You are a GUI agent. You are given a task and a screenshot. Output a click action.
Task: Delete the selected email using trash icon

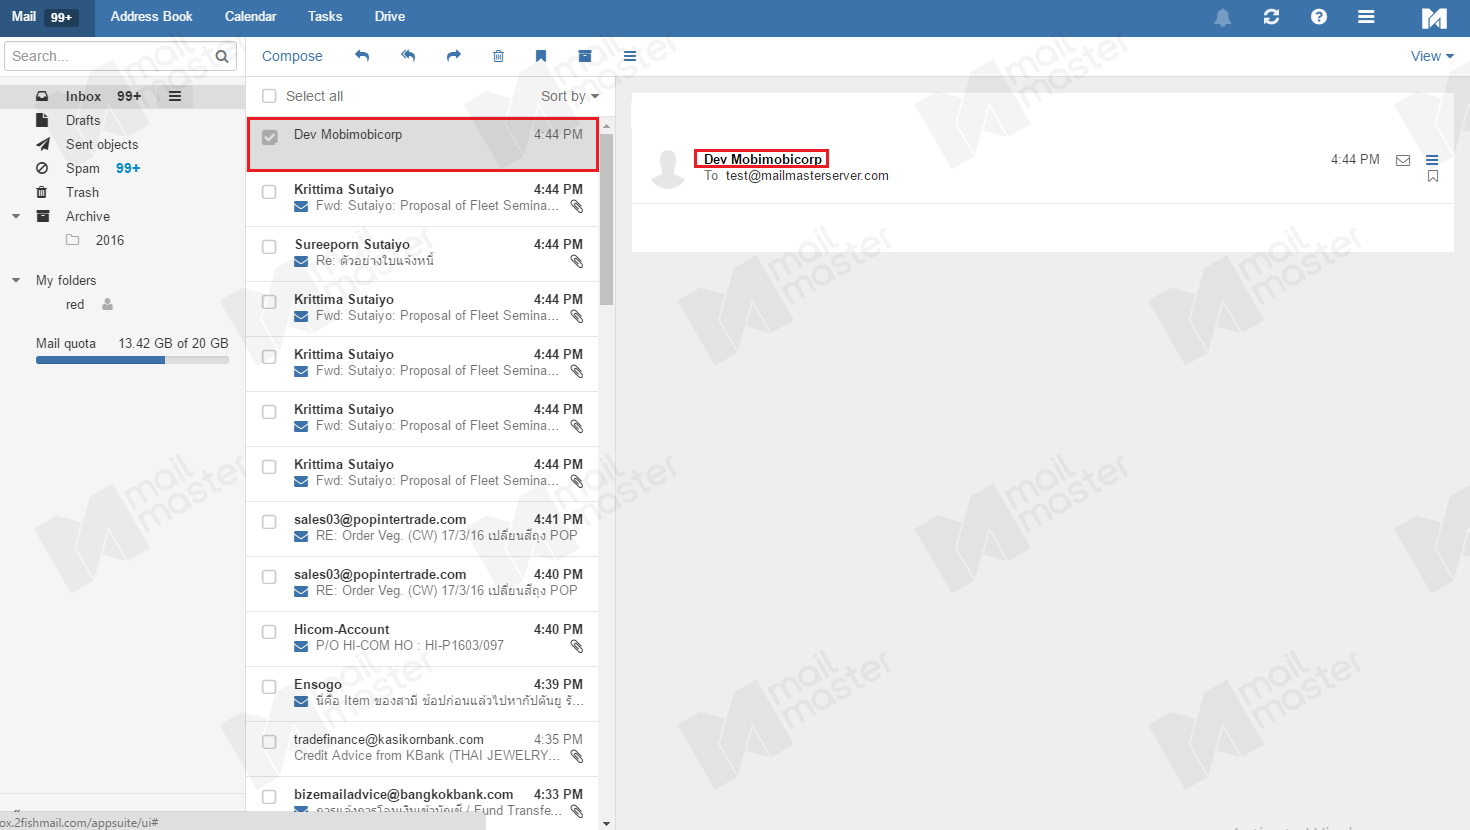[x=498, y=56]
